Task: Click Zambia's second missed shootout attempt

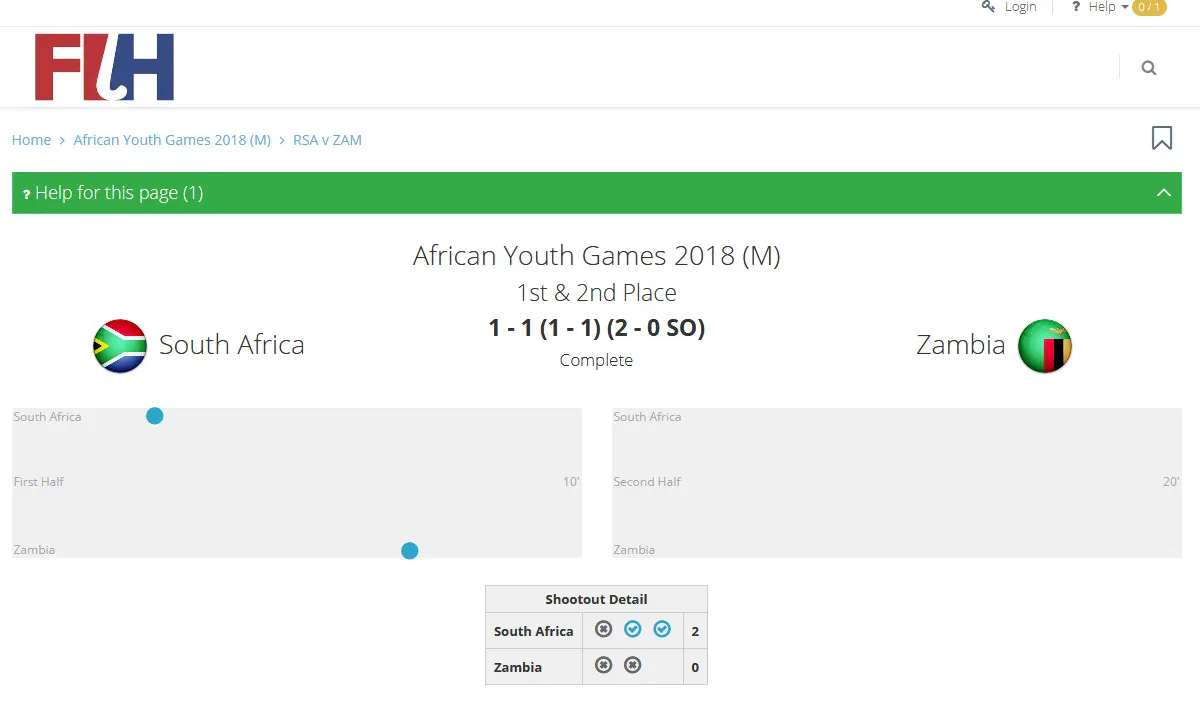Action: pos(632,665)
